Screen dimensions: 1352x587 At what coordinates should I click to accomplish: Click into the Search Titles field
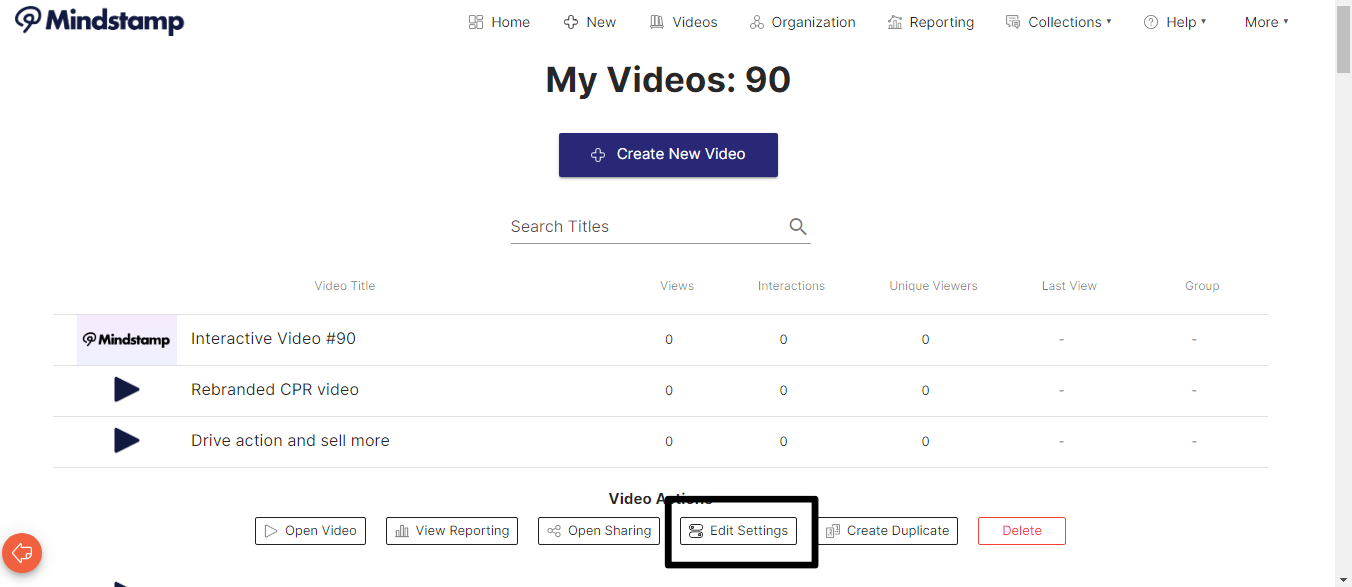click(645, 227)
